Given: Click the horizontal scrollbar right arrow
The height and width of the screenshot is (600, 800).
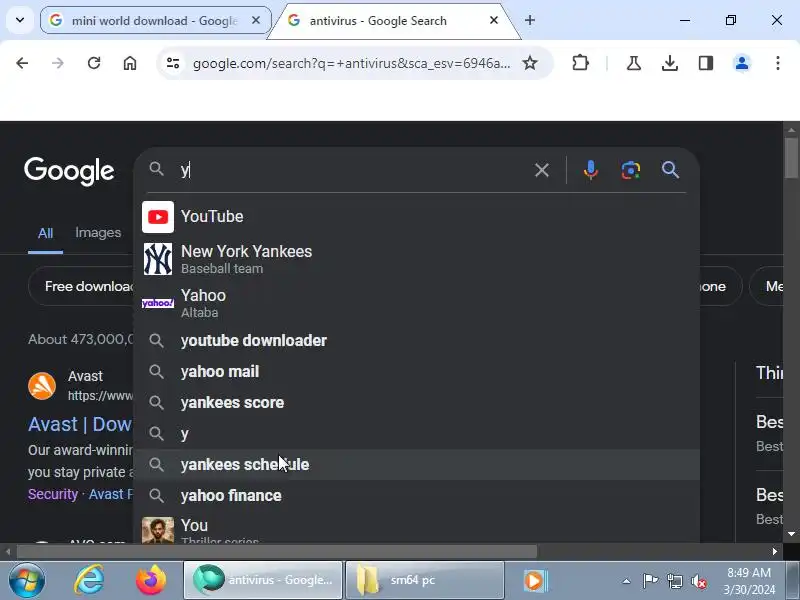Looking at the screenshot, I should (x=774, y=552).
